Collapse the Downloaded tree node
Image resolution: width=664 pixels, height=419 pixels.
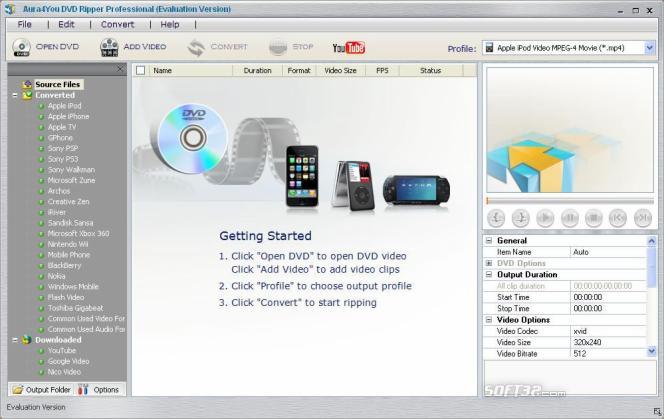tap(15, 340)
